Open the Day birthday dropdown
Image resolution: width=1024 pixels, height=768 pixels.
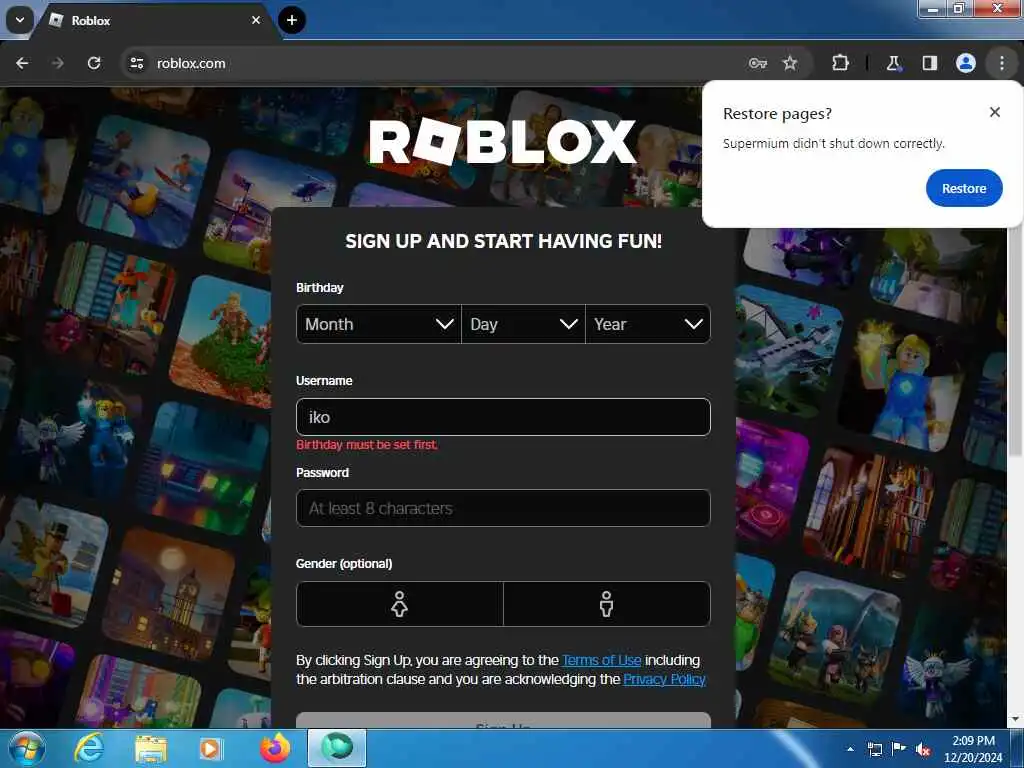tap(523, 324)
